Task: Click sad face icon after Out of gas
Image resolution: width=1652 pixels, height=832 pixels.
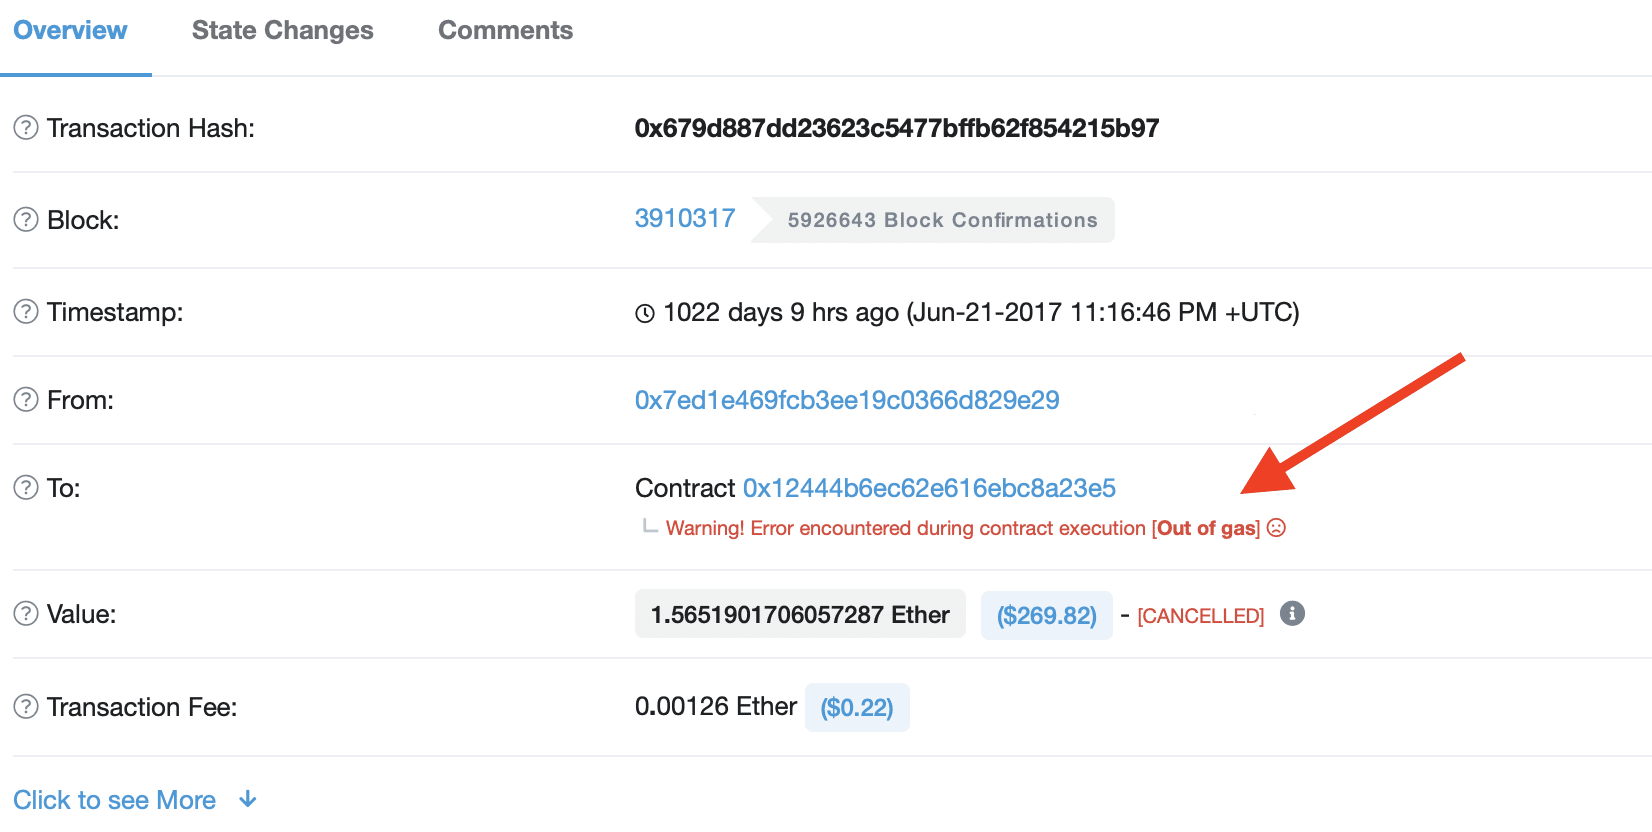Action: (1276, 528)
